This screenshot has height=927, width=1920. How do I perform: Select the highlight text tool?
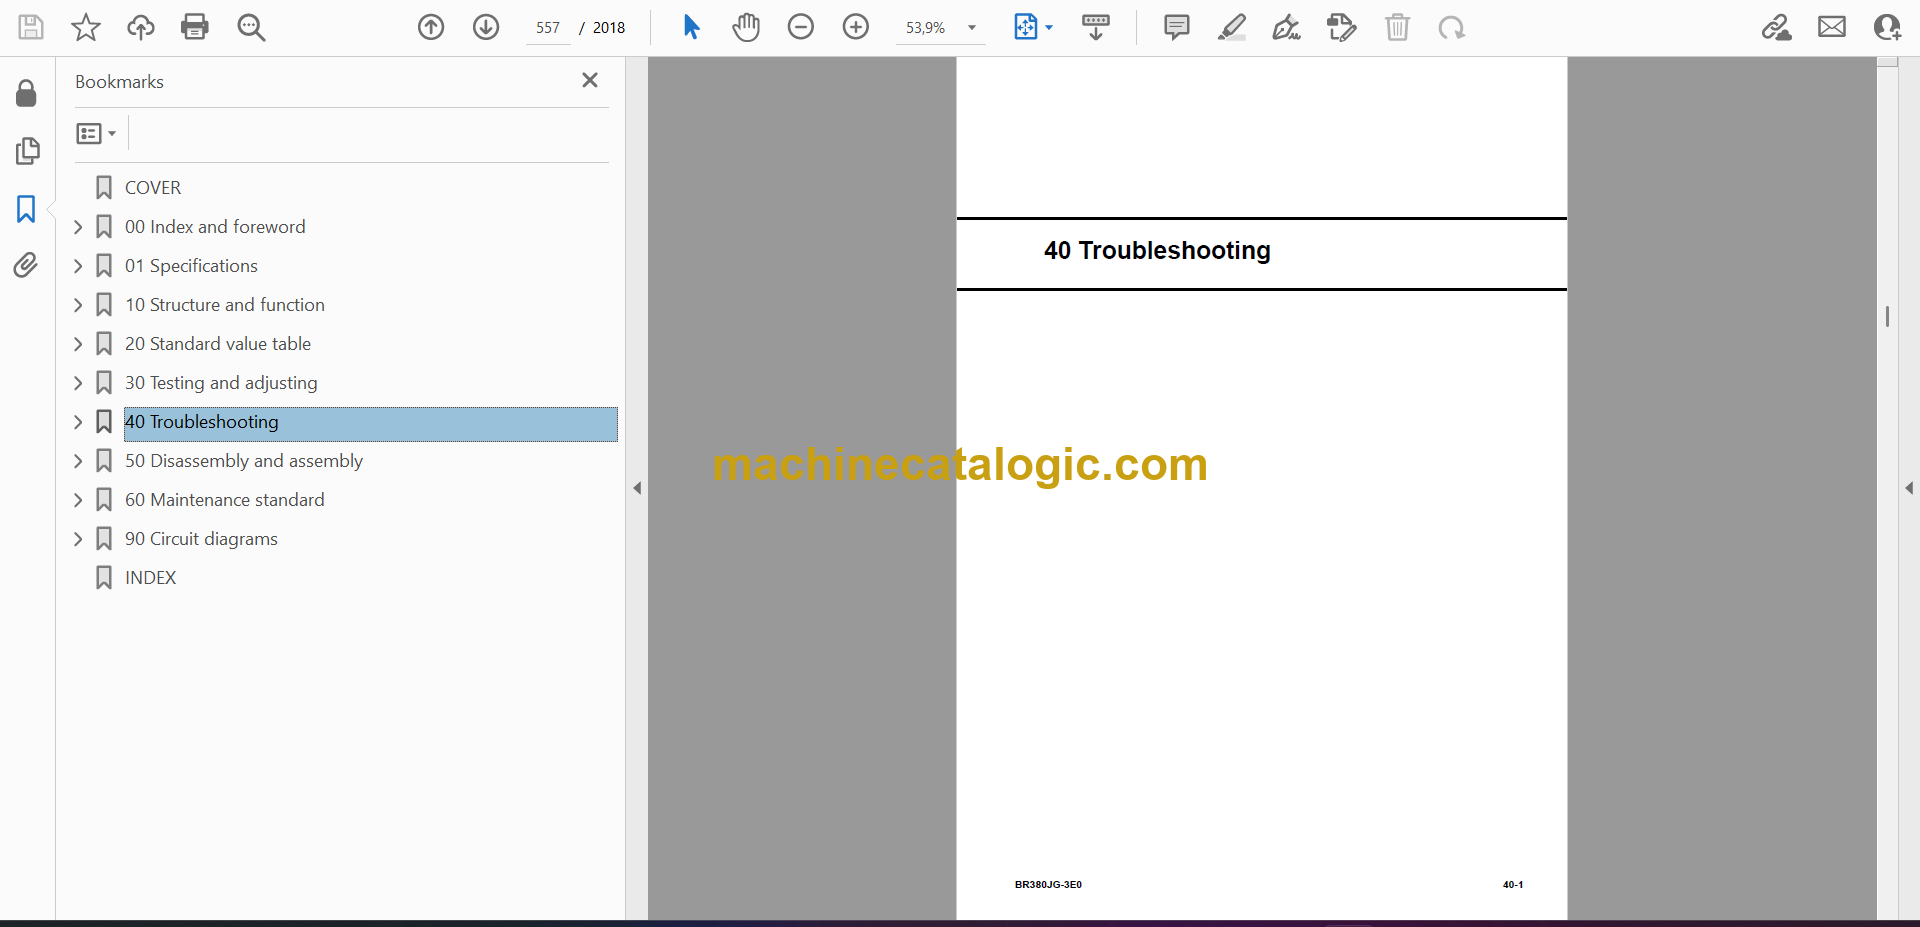coord(1232,27)
